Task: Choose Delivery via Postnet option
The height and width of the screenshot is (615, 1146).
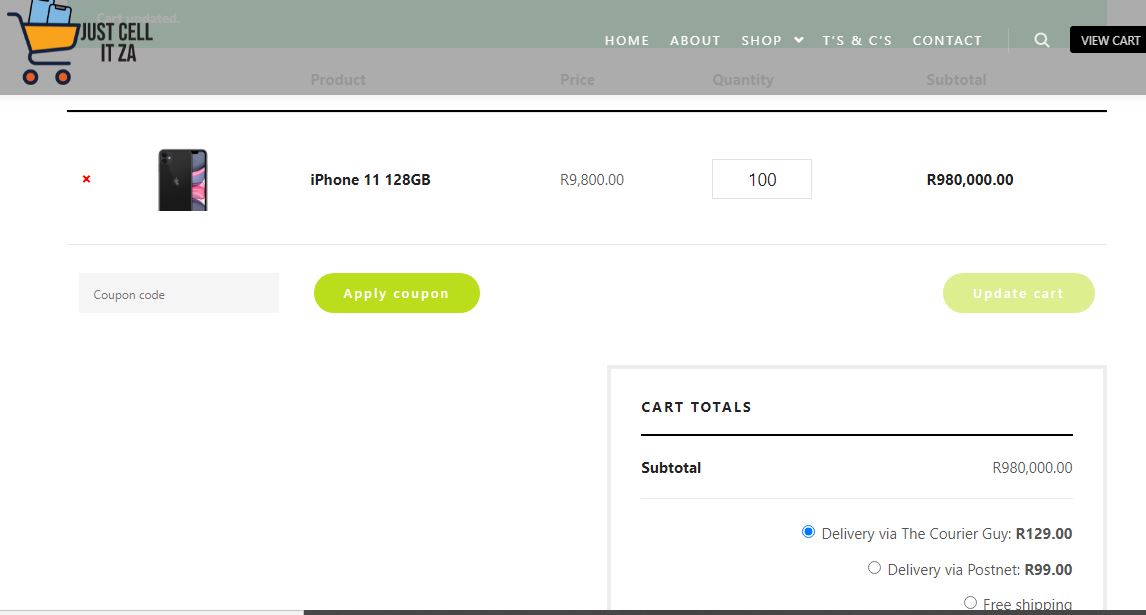Action: 874,568
